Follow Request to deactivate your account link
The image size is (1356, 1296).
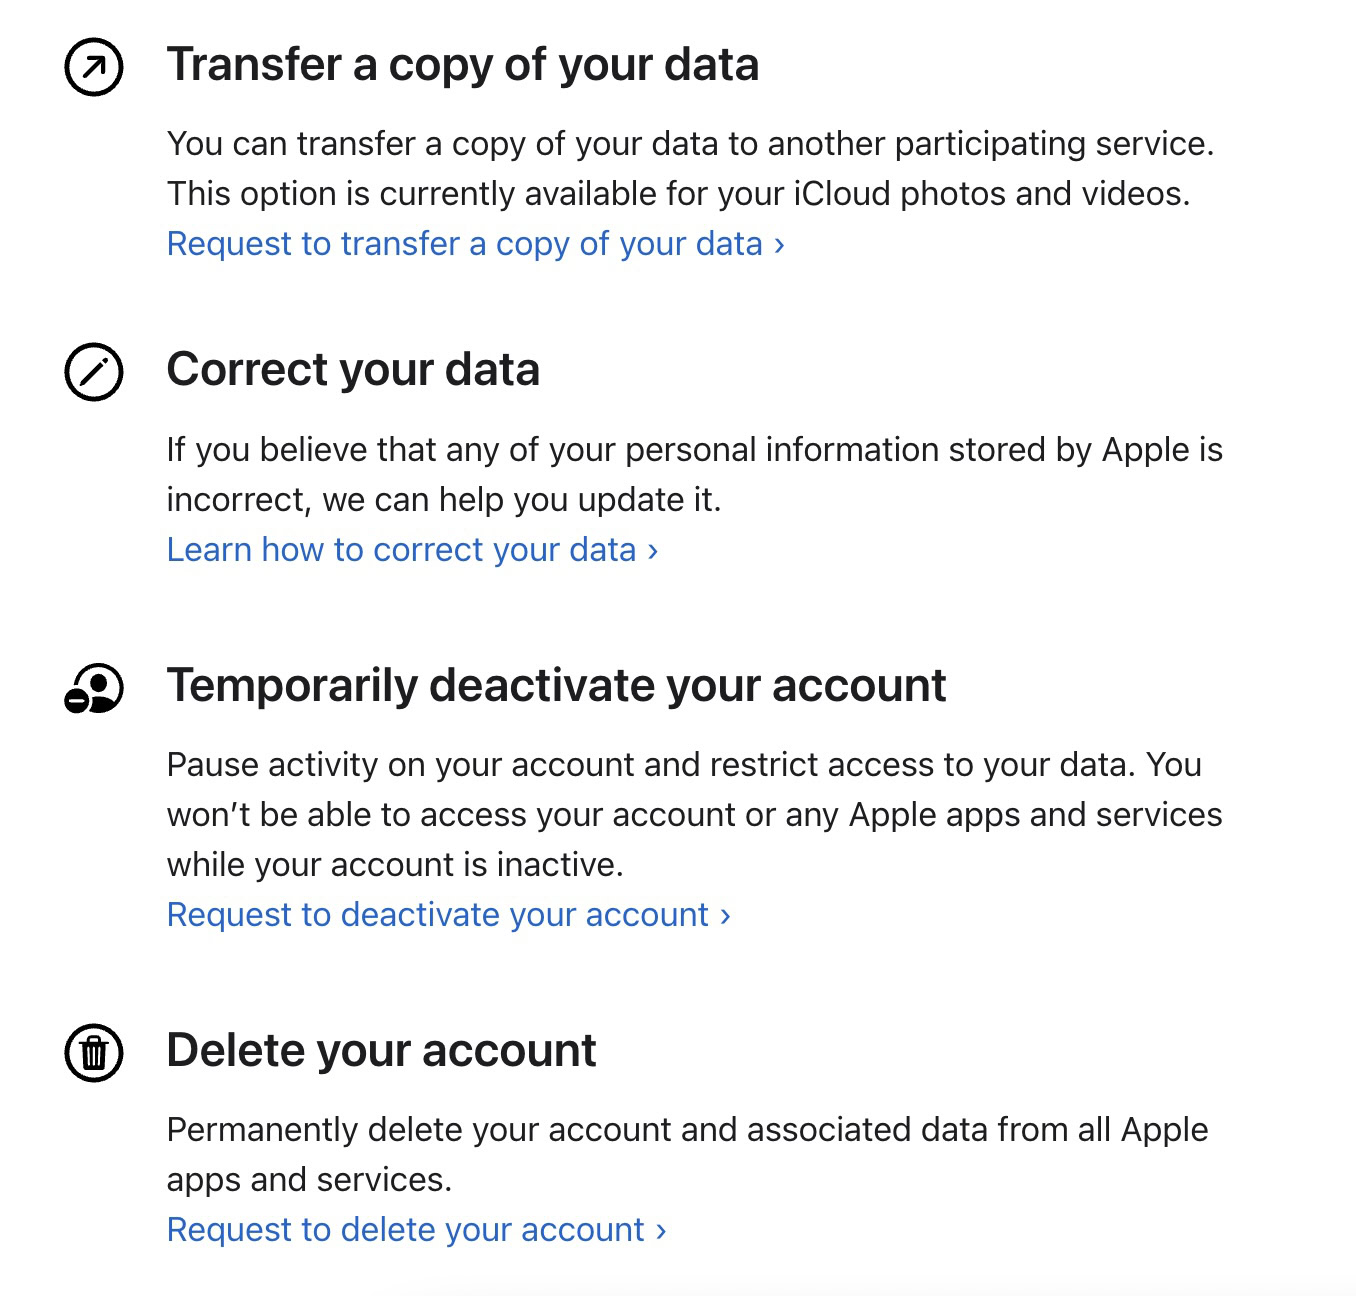tap(437, 915)
